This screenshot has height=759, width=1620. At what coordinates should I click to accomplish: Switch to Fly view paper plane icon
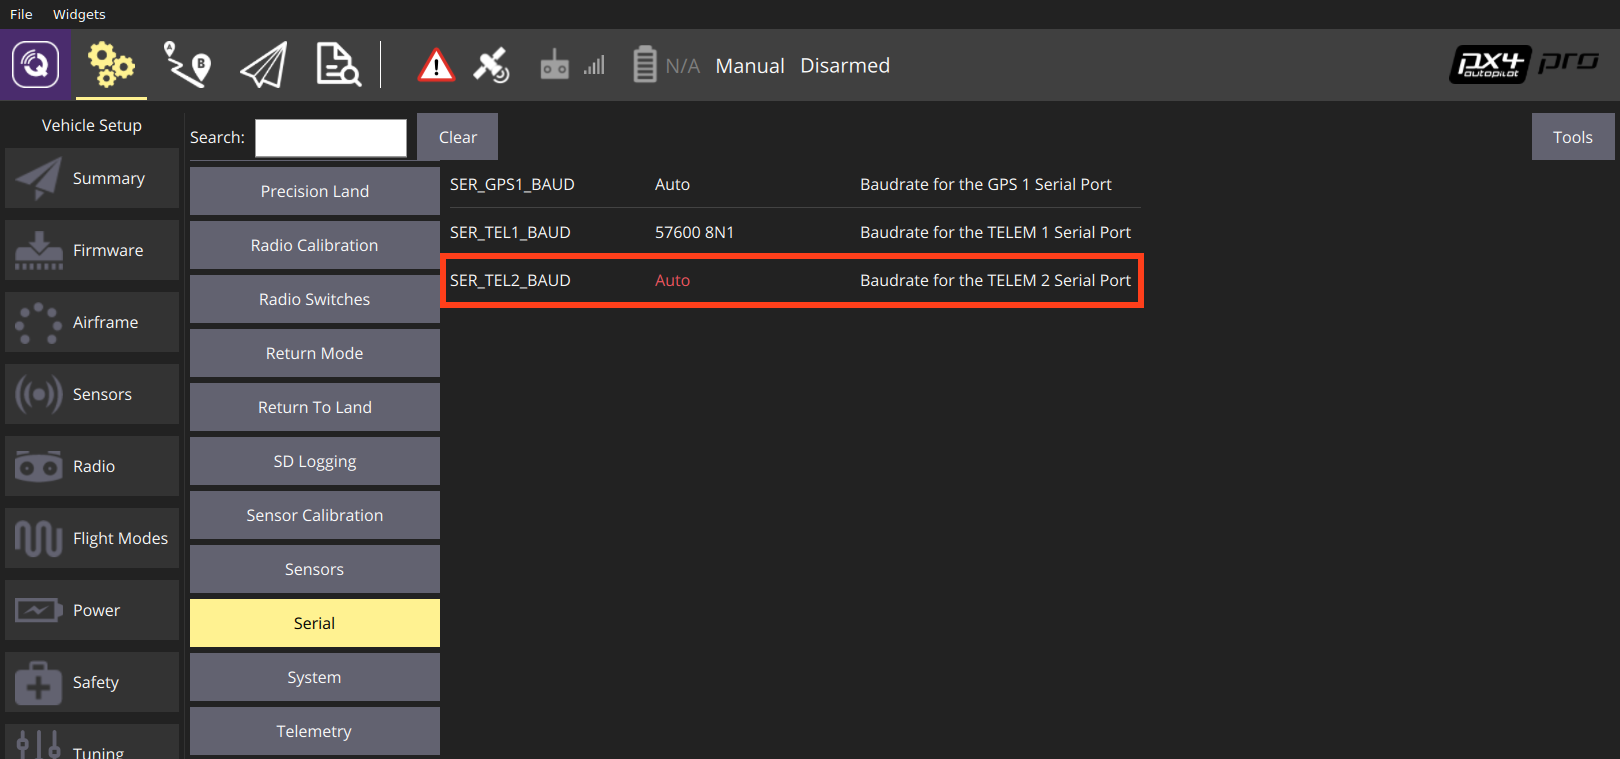pyautogui.click(x=264, y=65)
